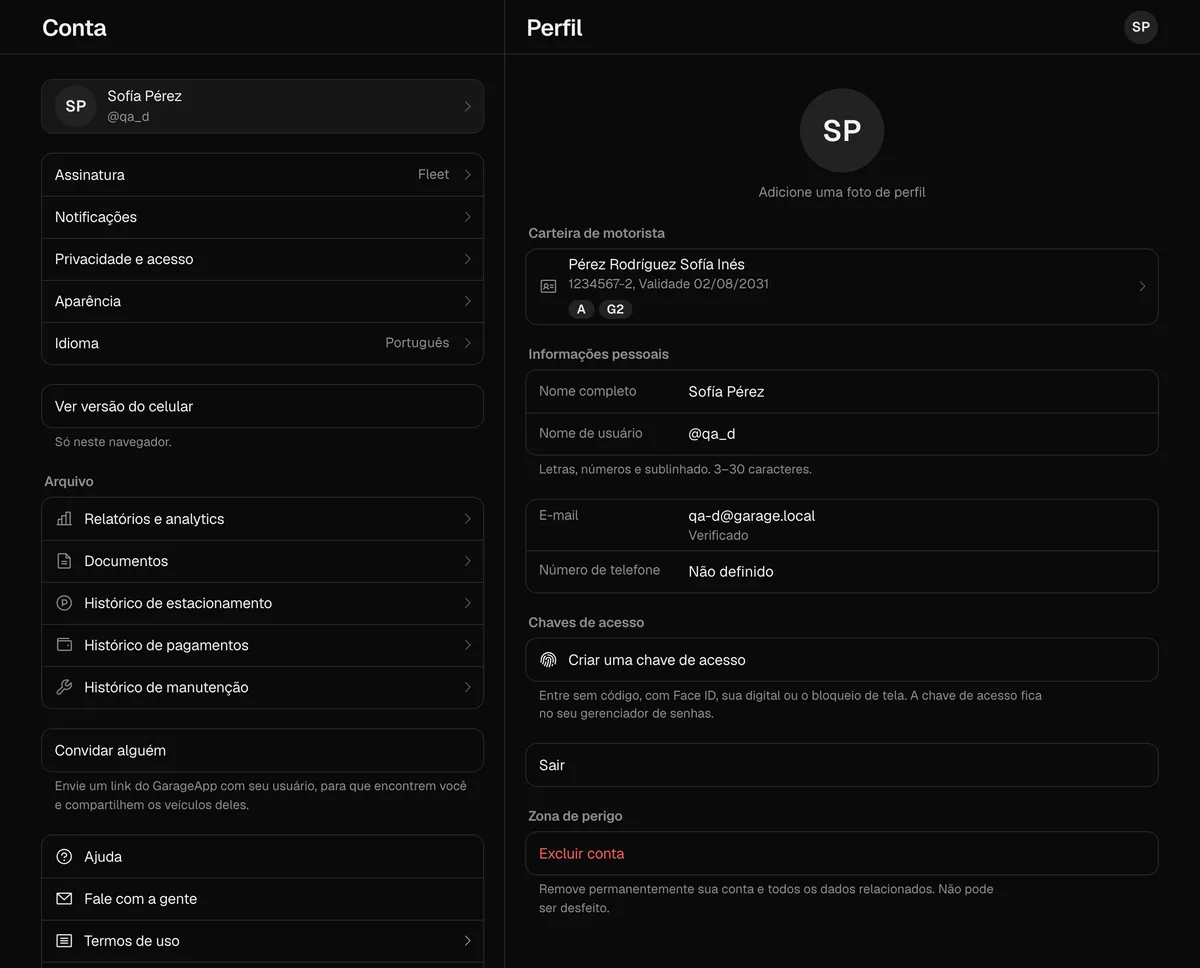Click the fingerprint icon for access key

548,660
